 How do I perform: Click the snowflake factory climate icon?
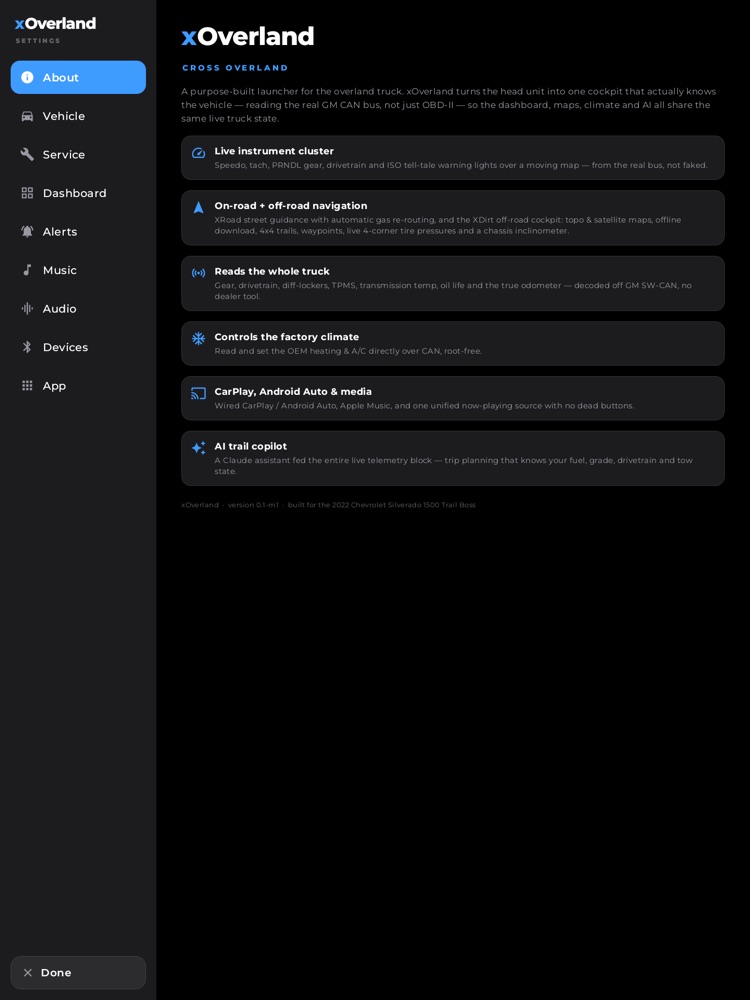[x=198, y=339]
